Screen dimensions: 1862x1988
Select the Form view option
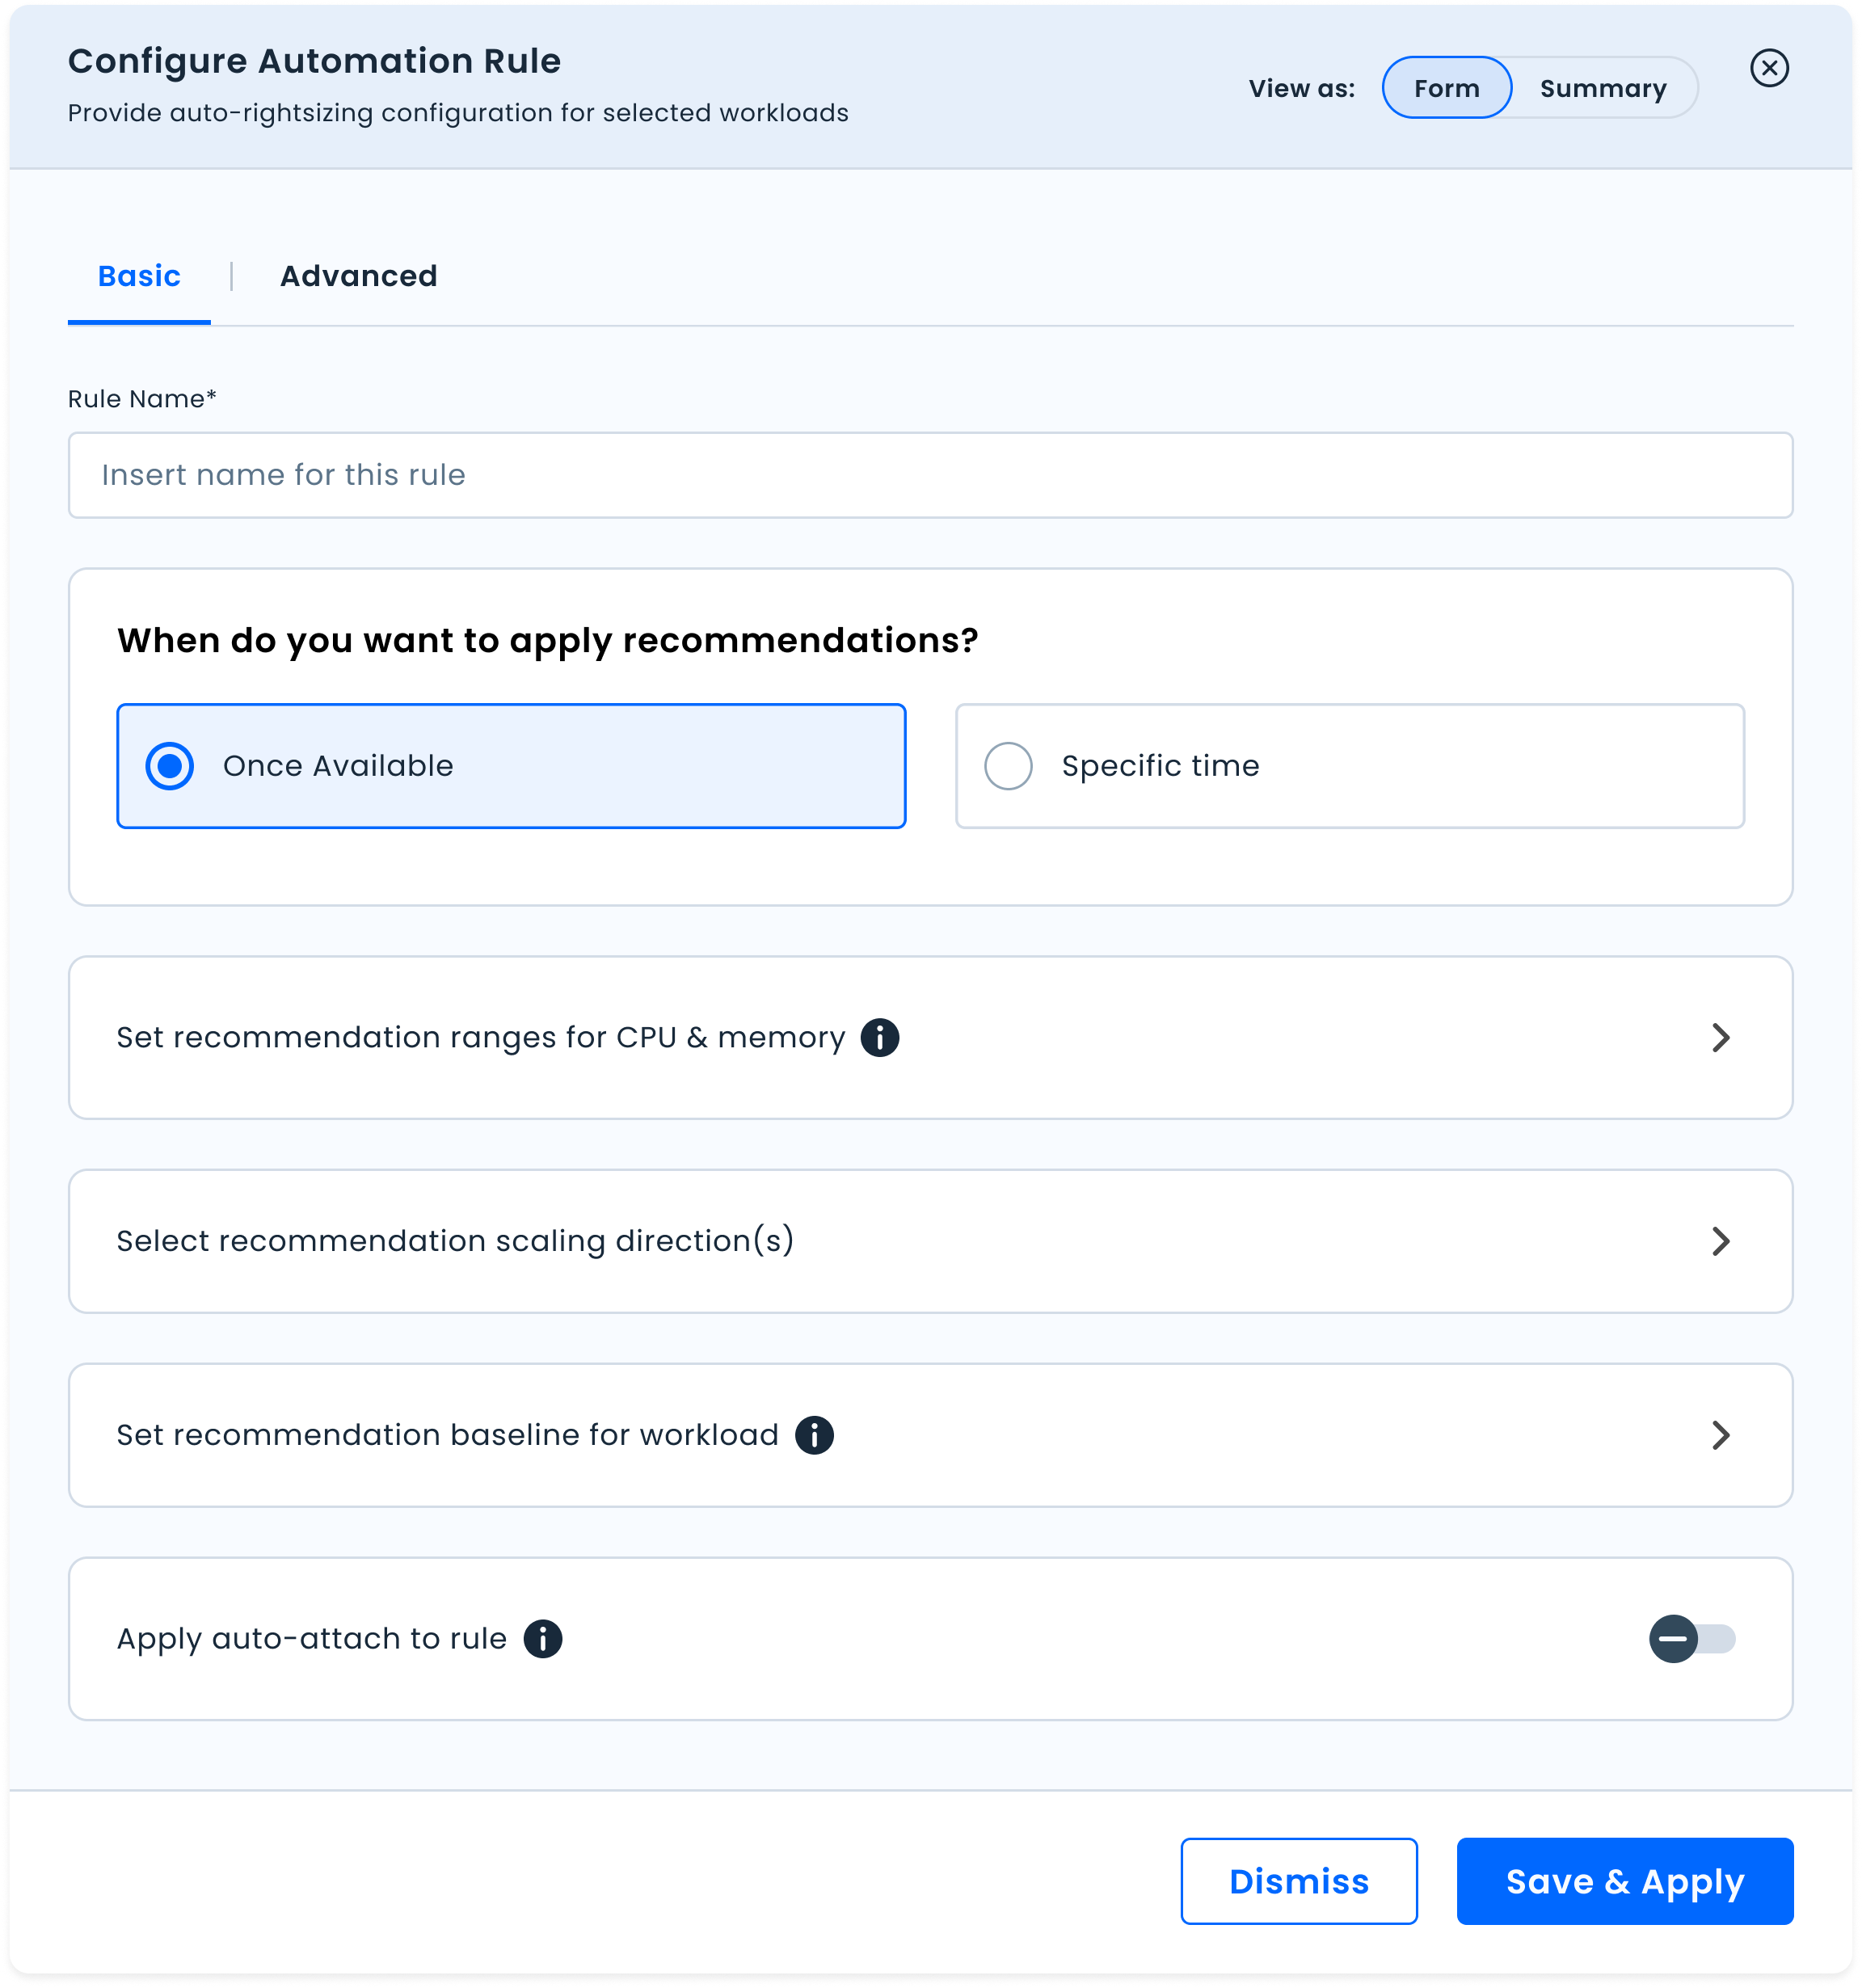[1446, 88]
